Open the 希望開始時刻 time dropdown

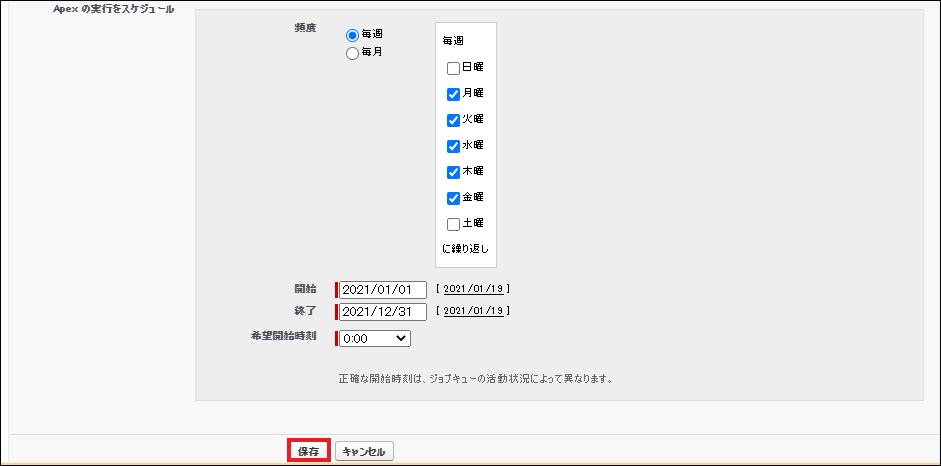point(375,339)
